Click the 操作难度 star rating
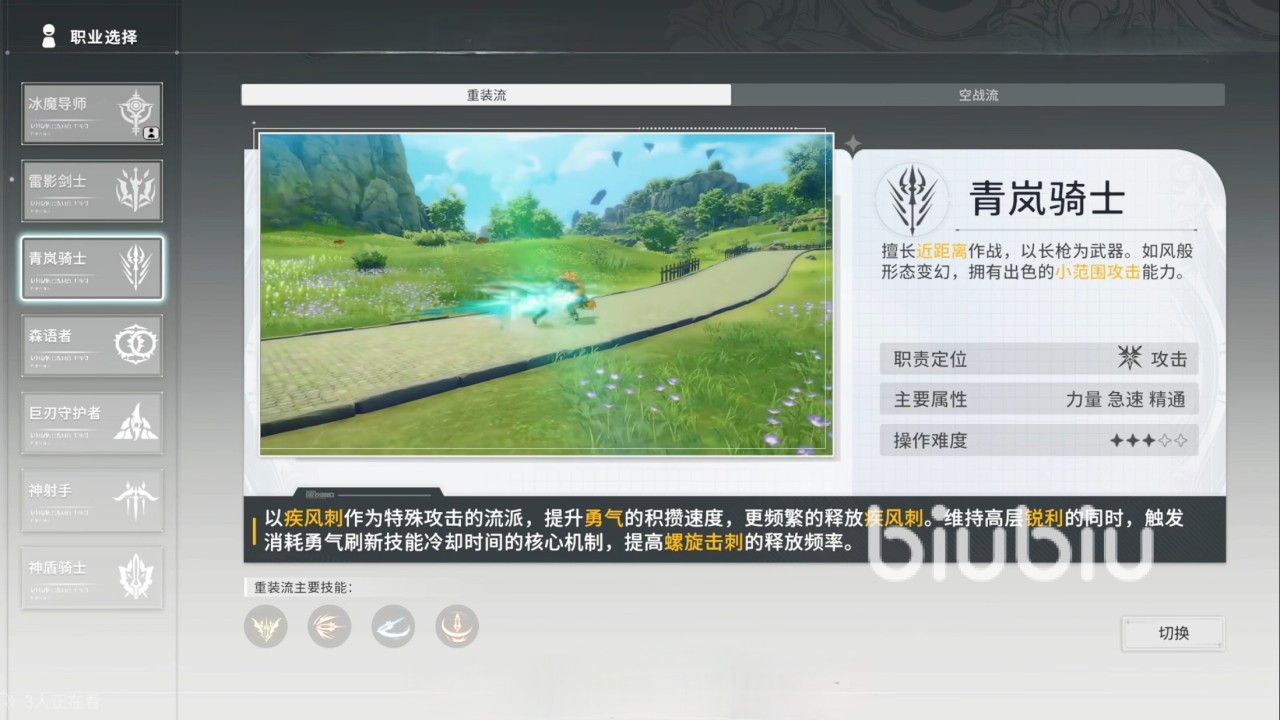 click(x=1148, y=440)
